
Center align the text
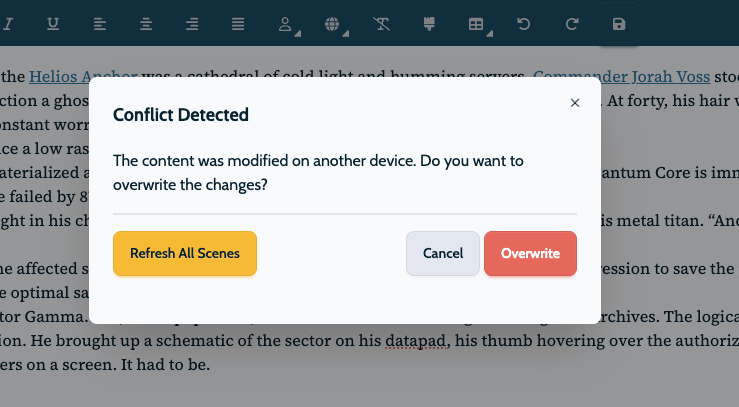(146, 23)
